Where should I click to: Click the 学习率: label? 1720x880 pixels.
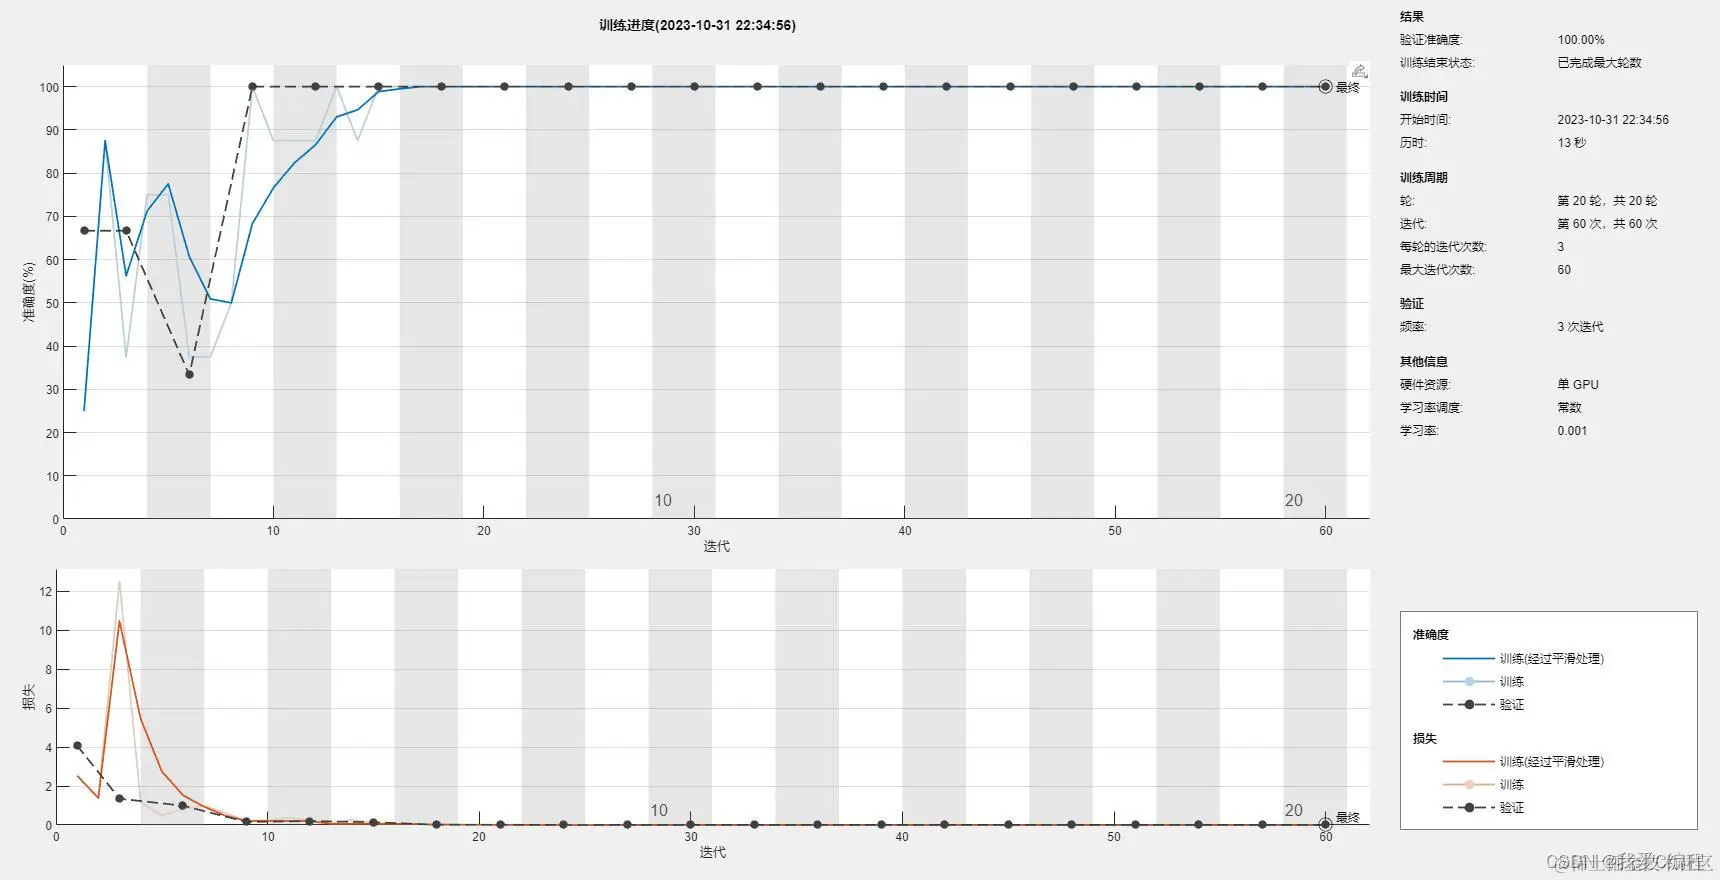pyautogui.click(x=1419, y=431)
